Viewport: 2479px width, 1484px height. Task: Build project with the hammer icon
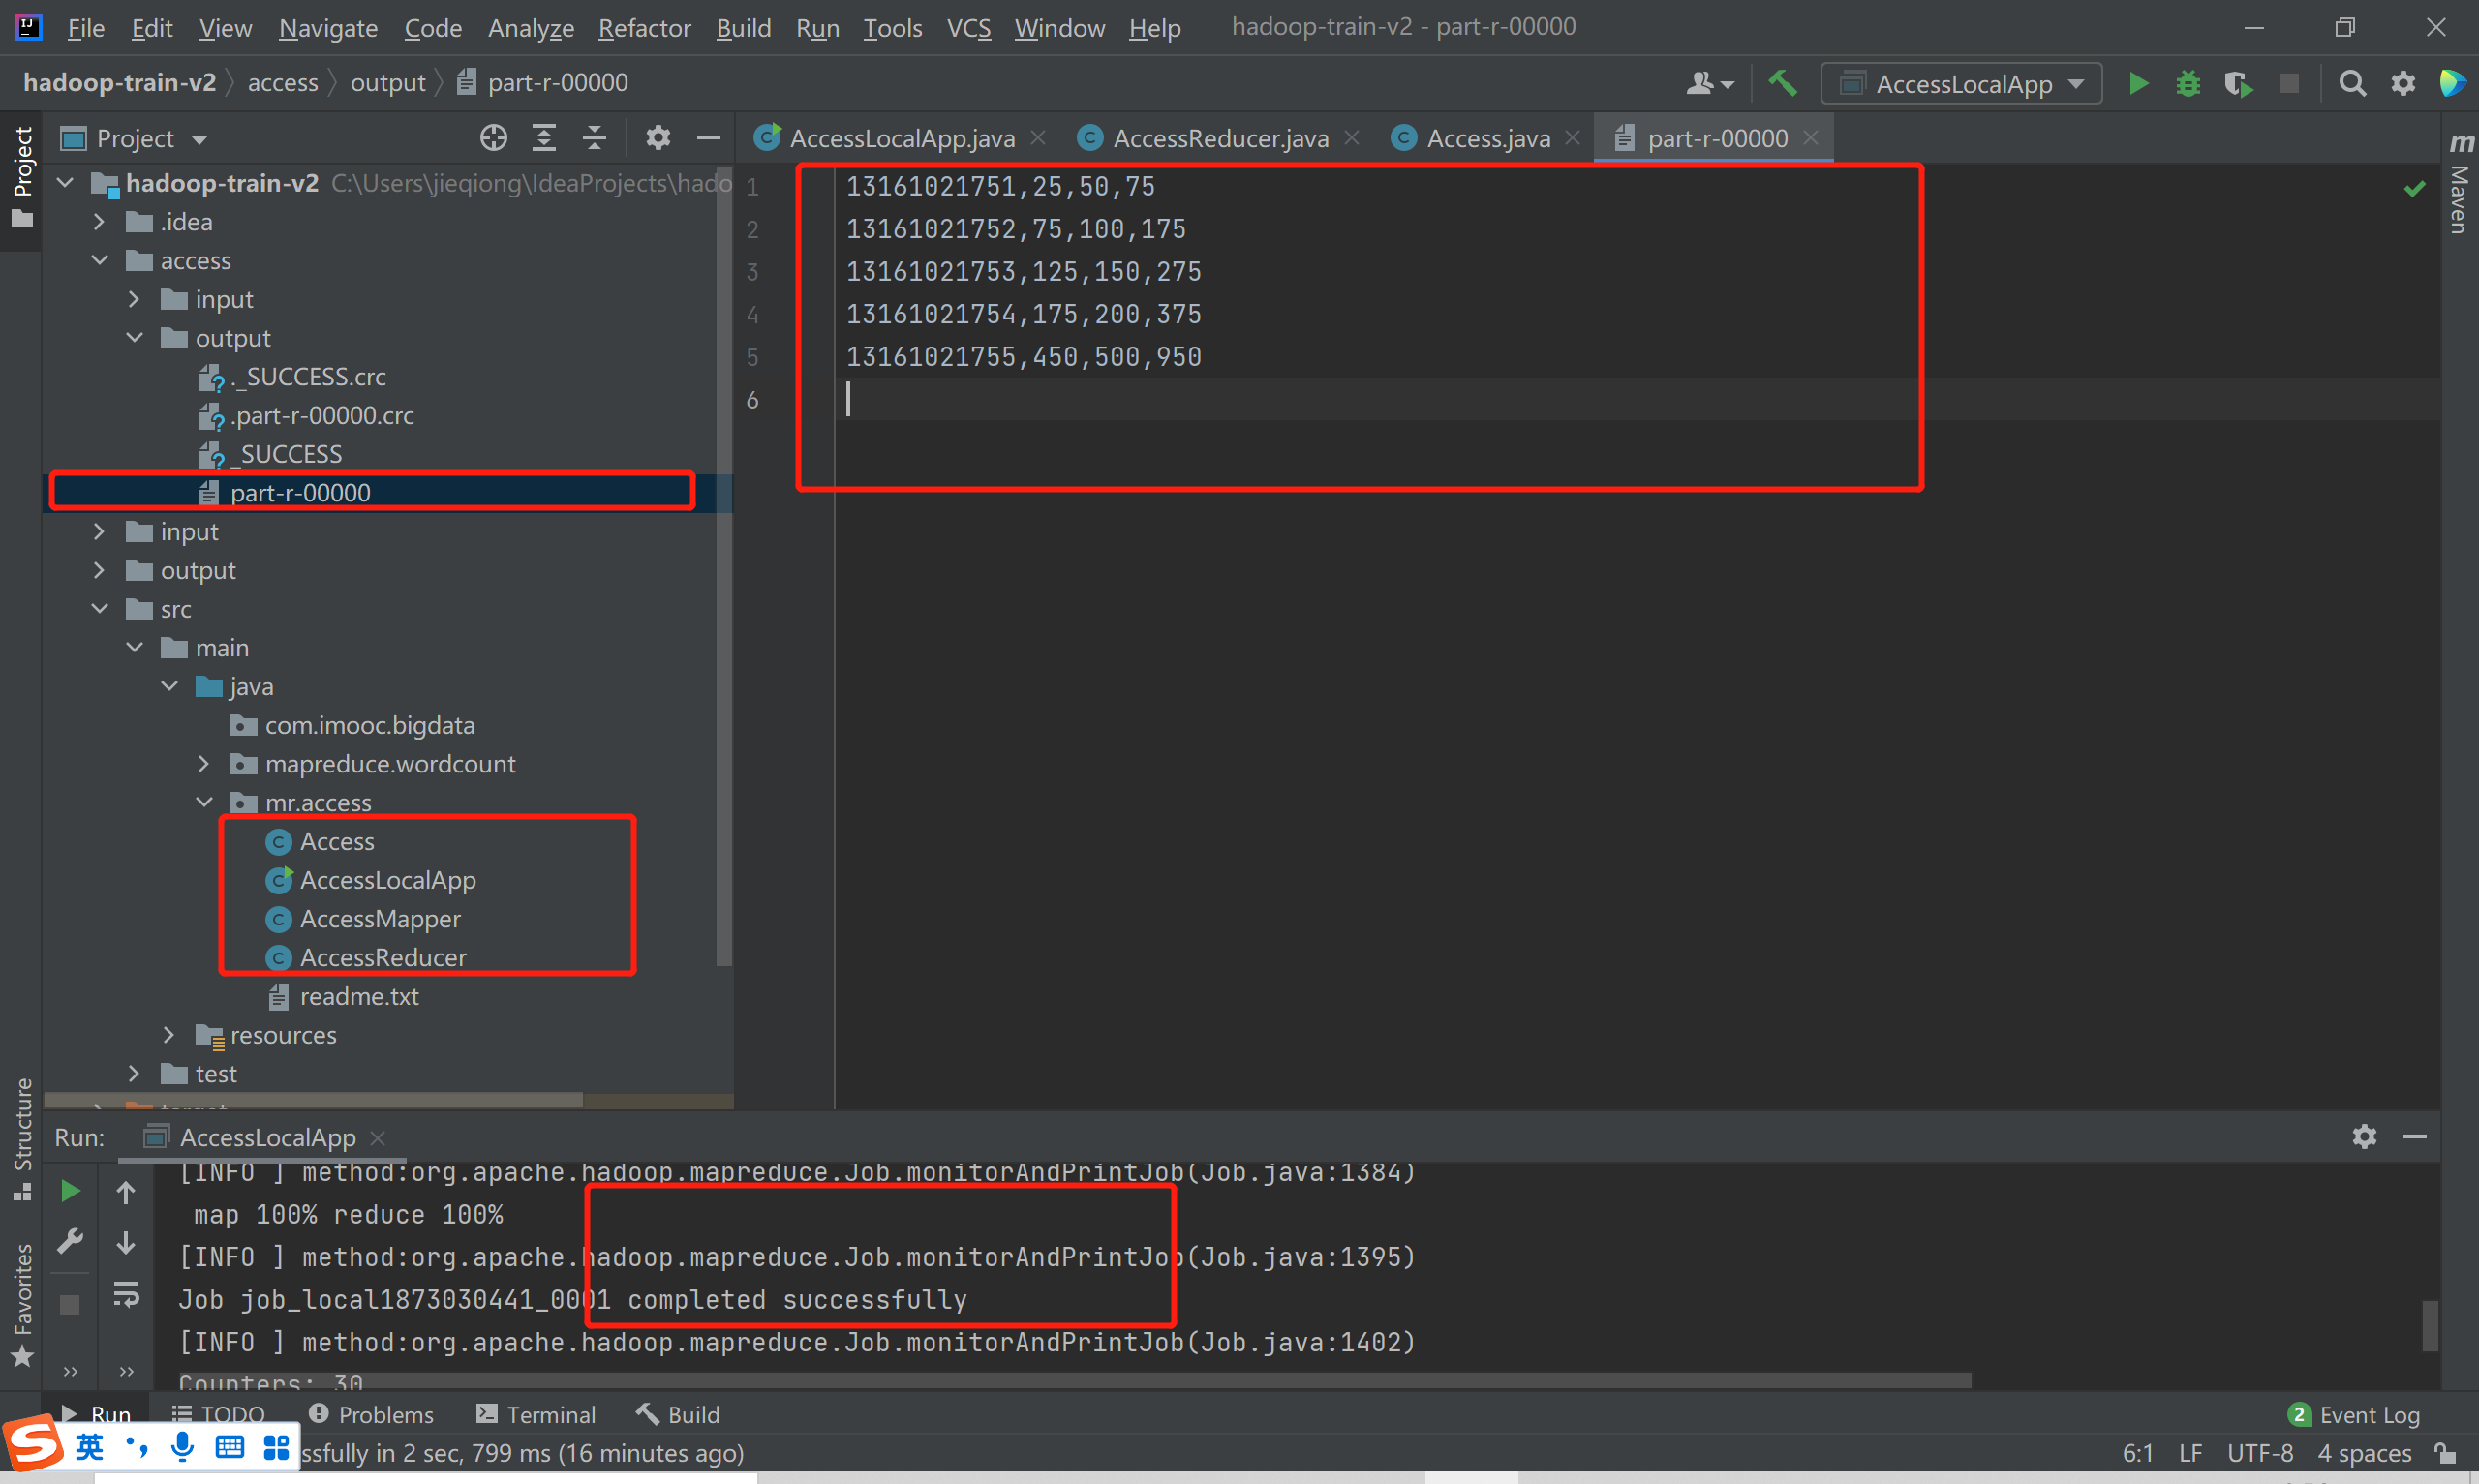(x=1782, y=84)
